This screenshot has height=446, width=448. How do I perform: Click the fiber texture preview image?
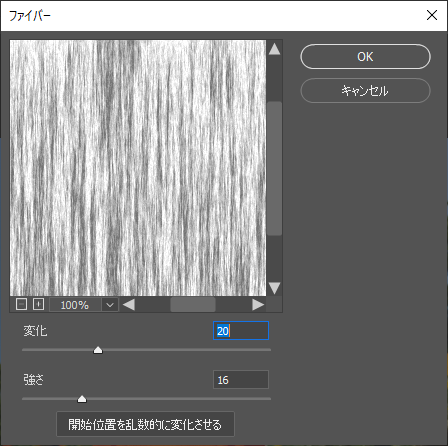point(138,168)
